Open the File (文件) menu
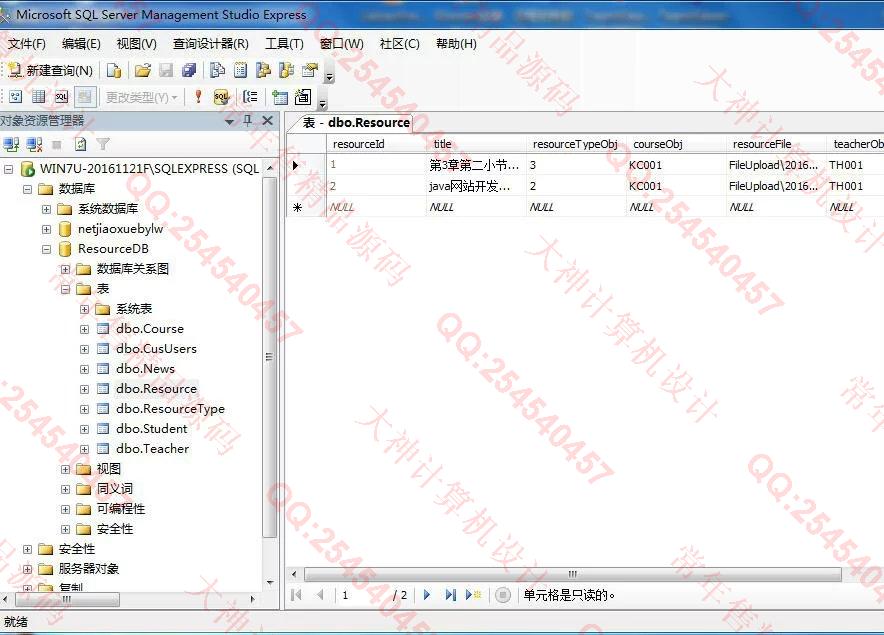The height and width of the screenshot is (635, 884). 26,43
